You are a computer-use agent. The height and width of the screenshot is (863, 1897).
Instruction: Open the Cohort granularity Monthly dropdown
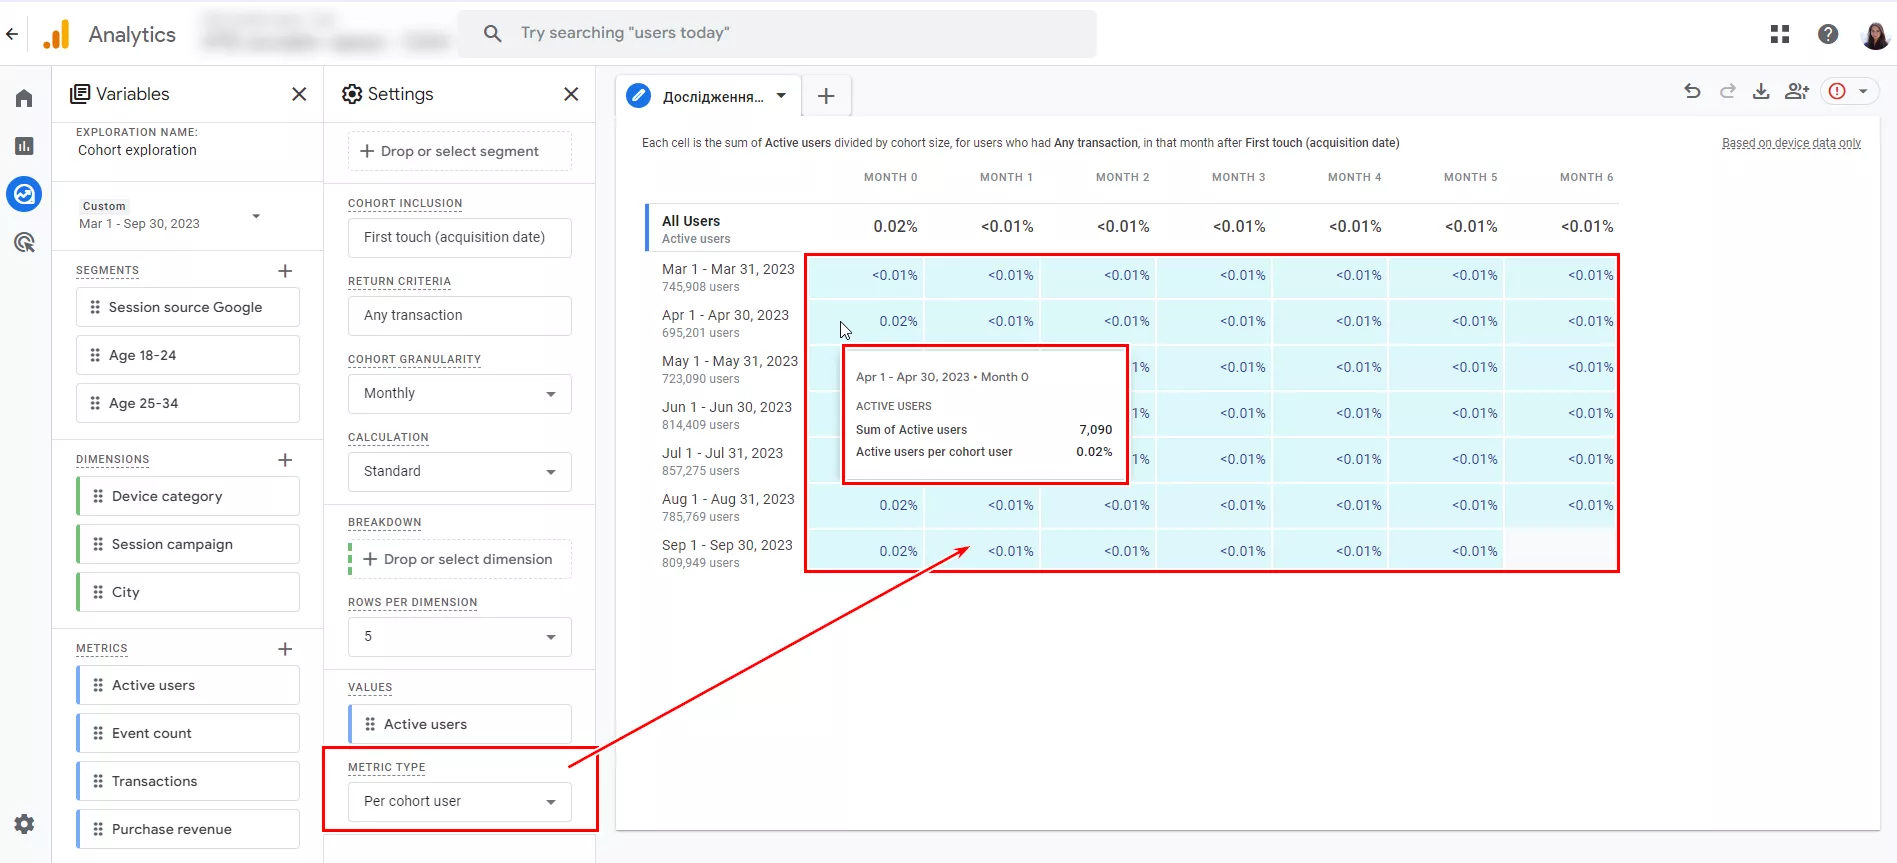(x=460, y=394)
